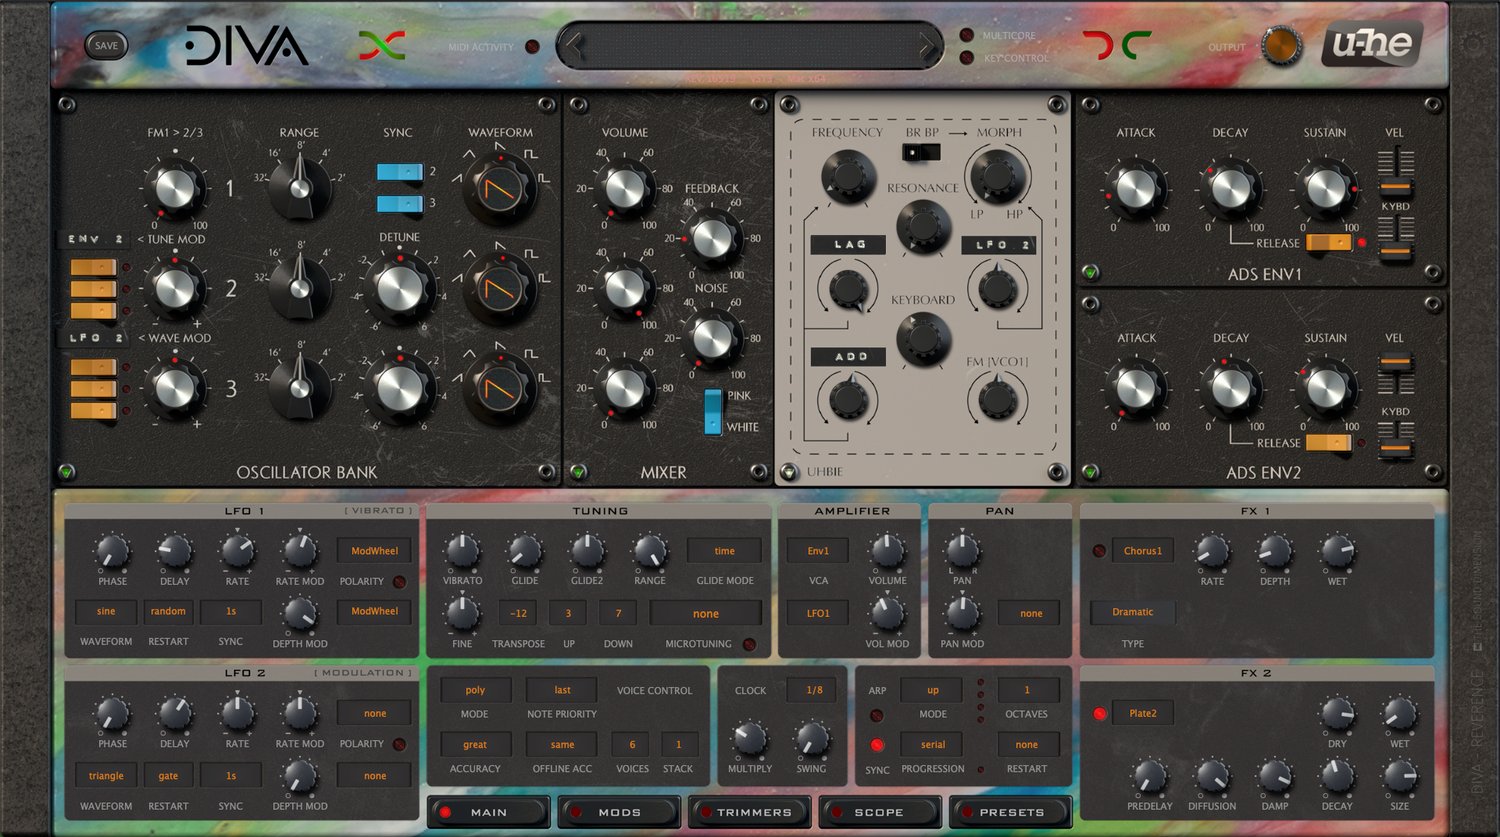Toggle the Multicore LED
1500x837 pixels.
[x=967, y=35]
